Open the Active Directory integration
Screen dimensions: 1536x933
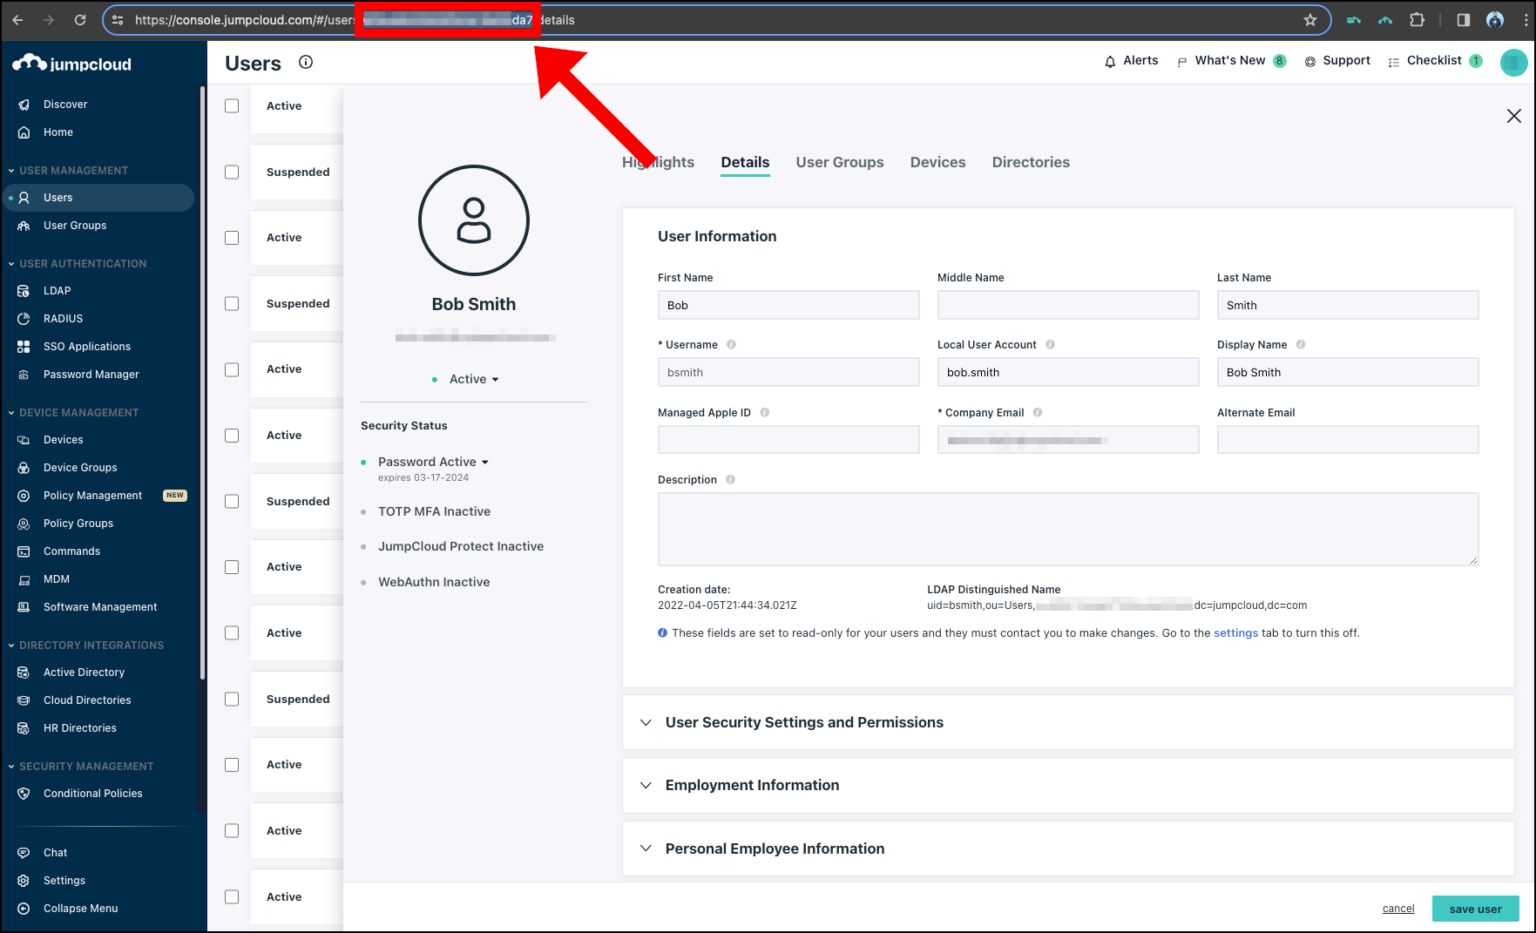[x=84, y=672]
